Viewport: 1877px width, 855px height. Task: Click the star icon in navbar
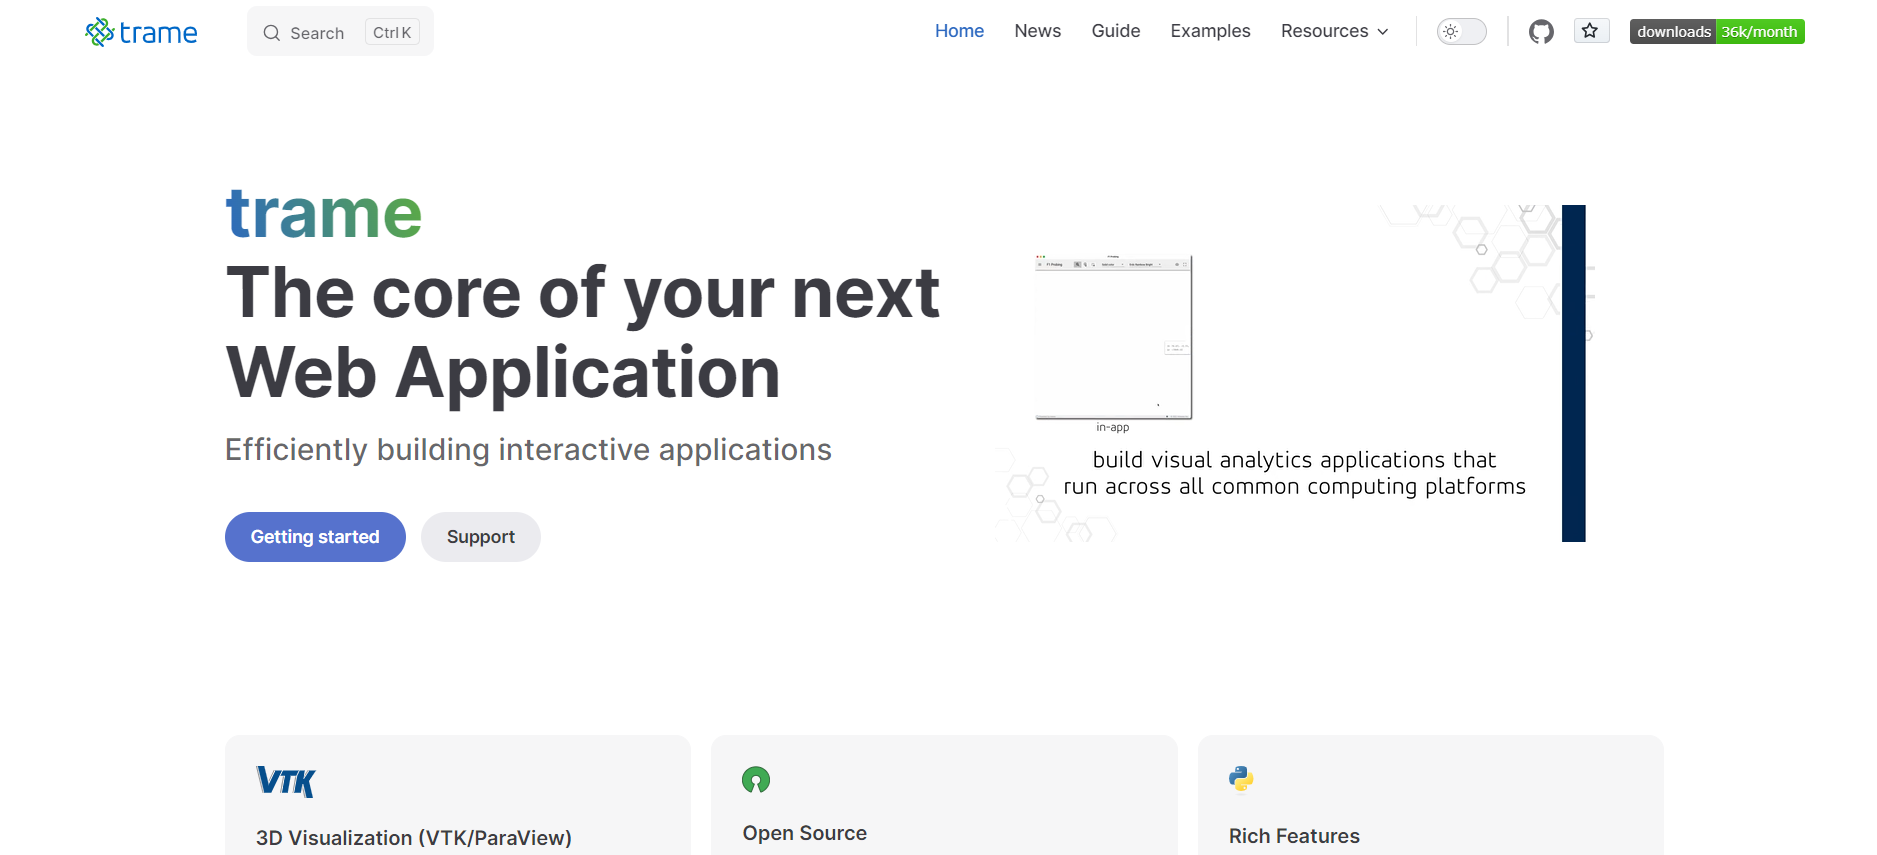(x=1590, y=31)
